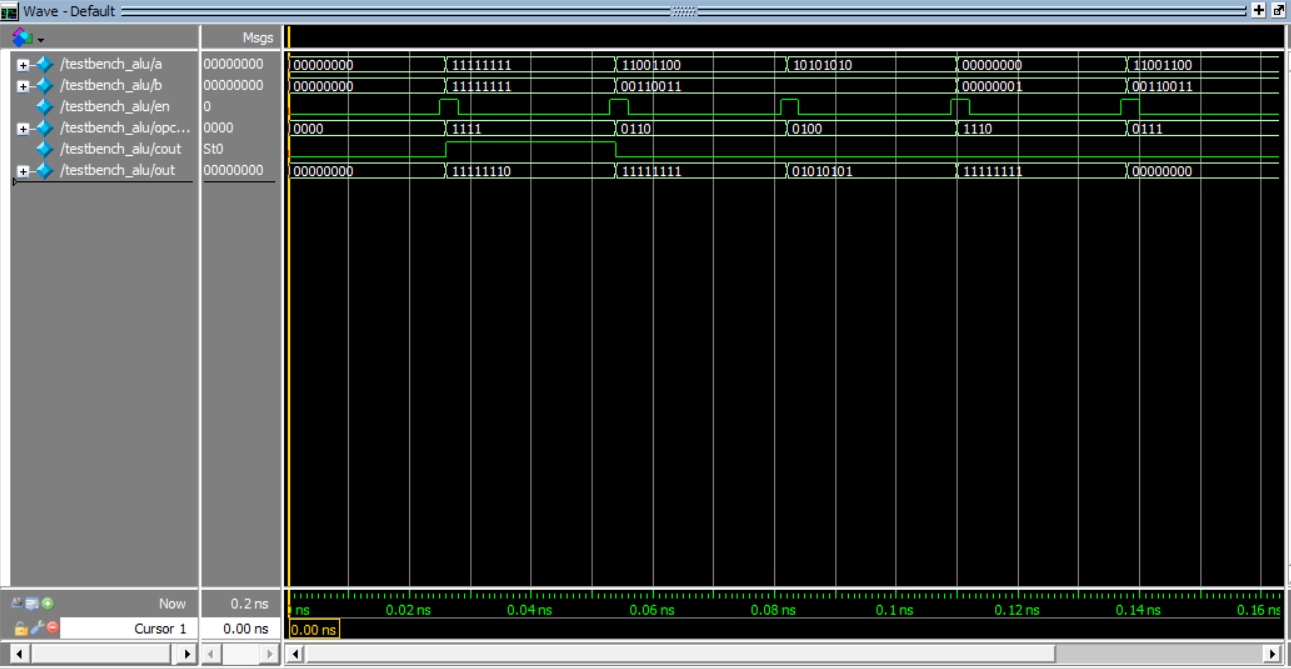Click the diamond icon of the opcode signal
Screen dimensions: 1291x669
[44, 127]
